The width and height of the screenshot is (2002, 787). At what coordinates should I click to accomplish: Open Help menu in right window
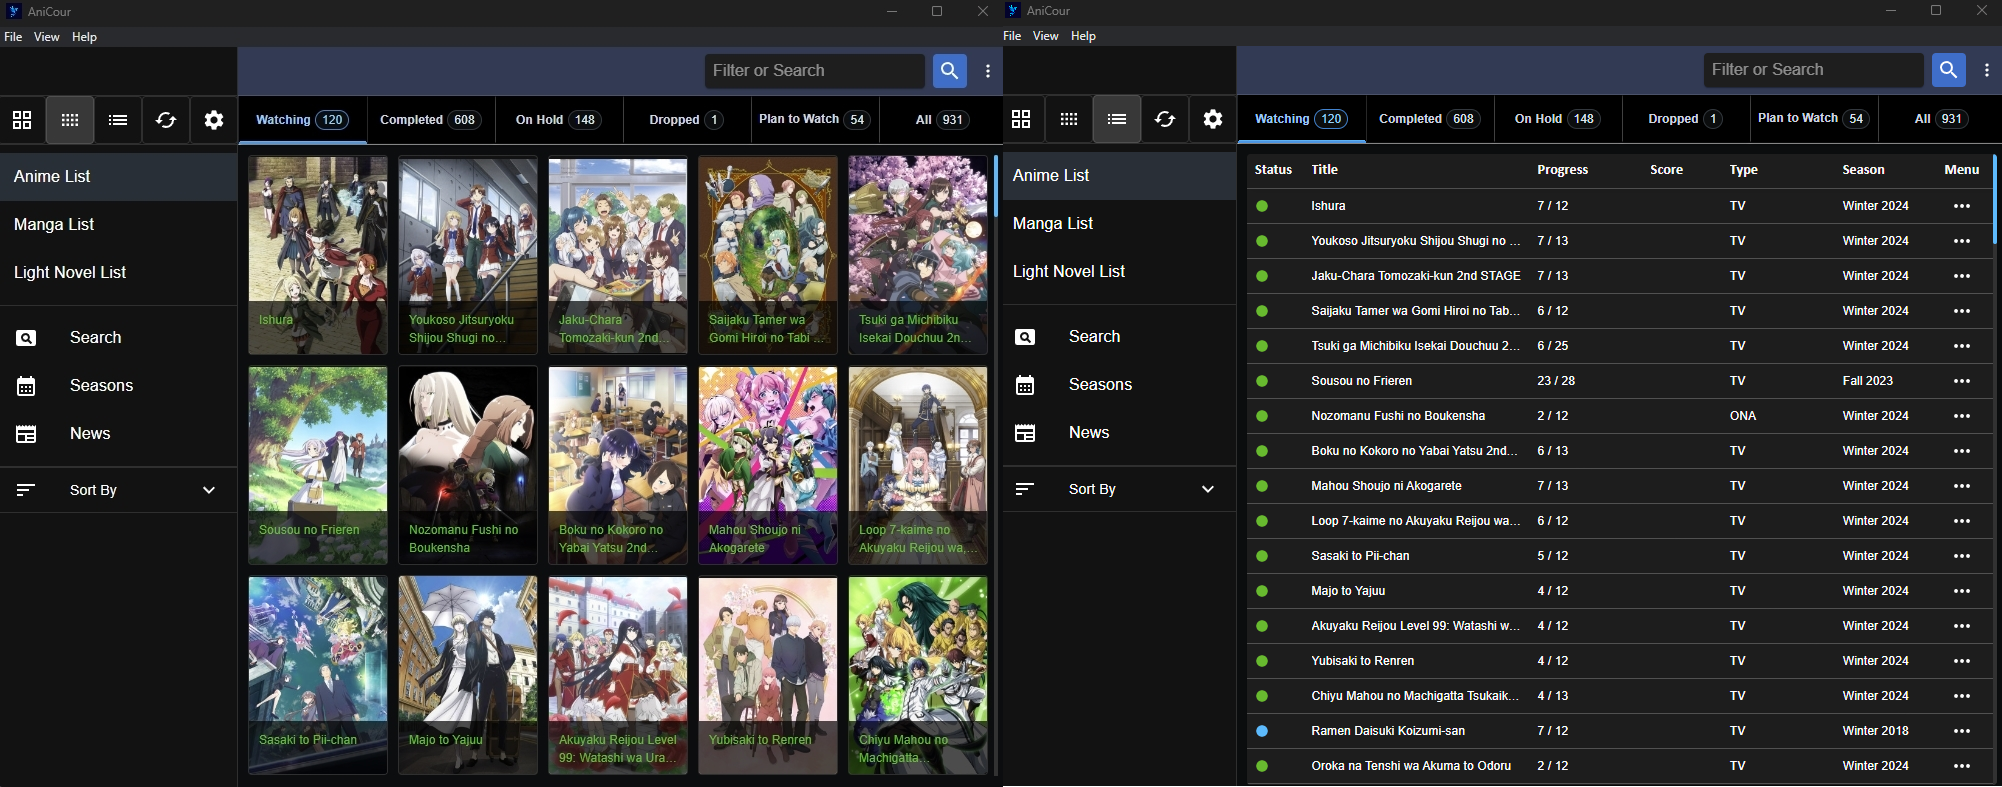click(x=1083, y=36)
